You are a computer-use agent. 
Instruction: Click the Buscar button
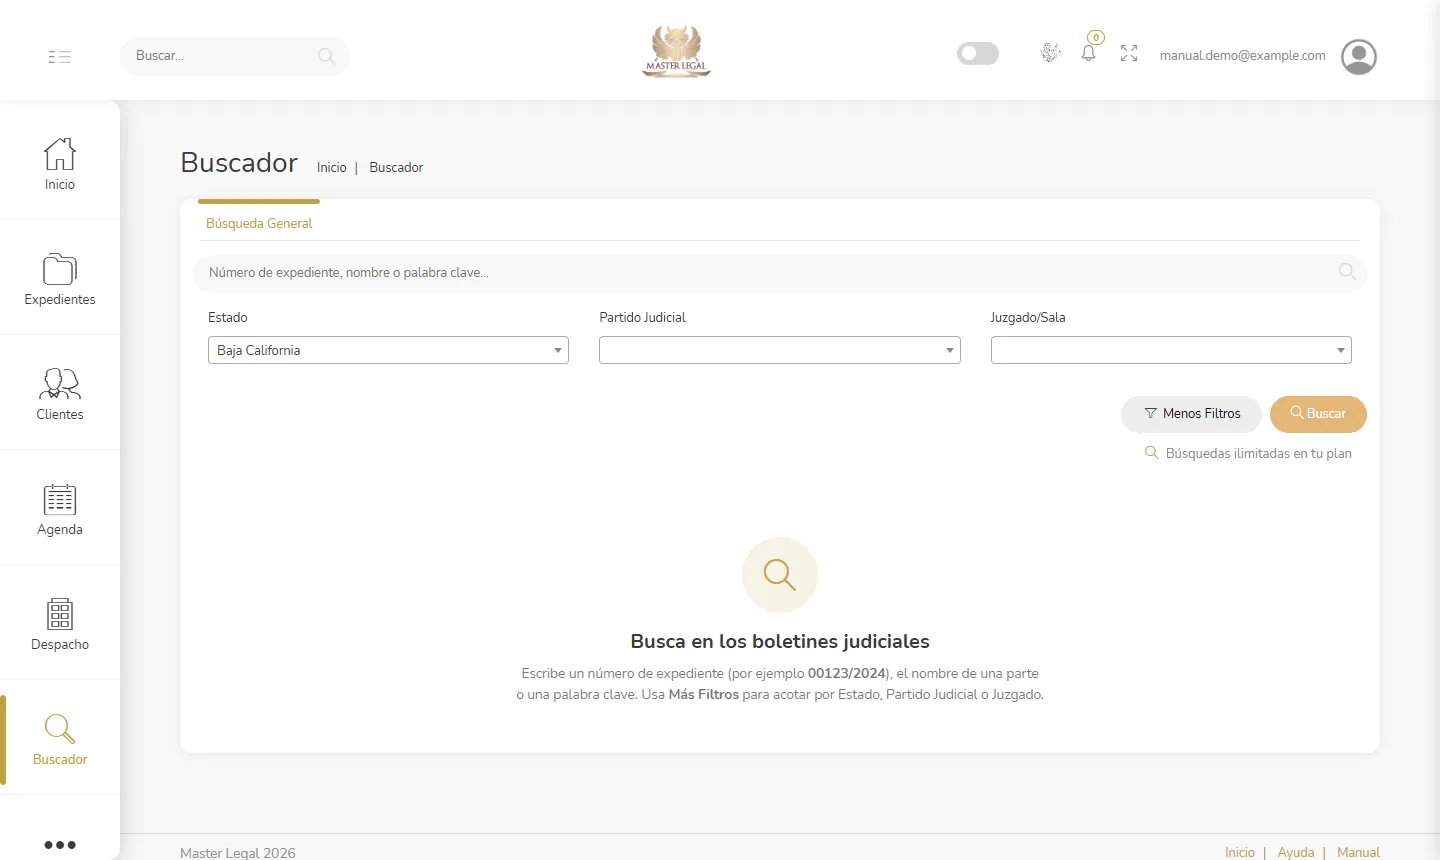pyautogui.click(x=1318, y=414)
